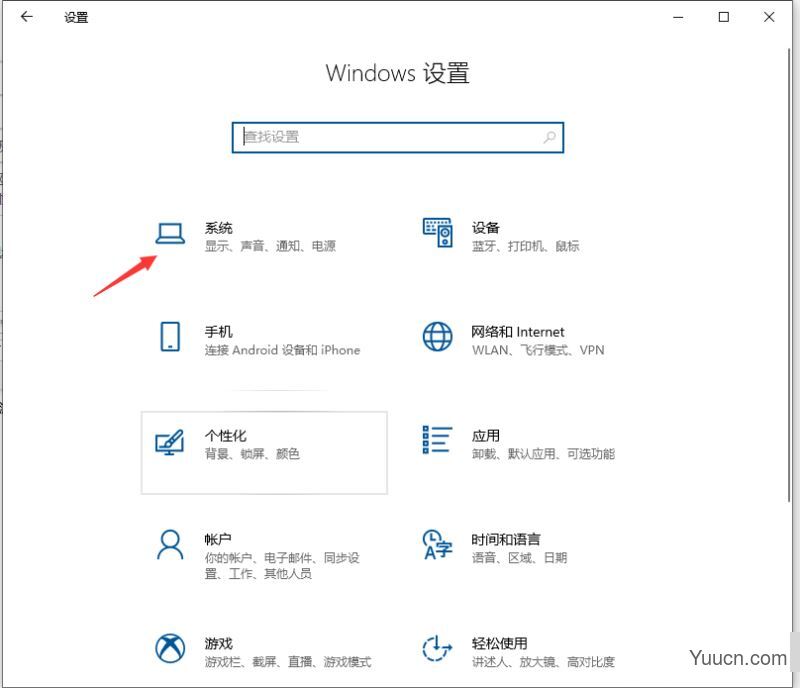Open the 轻松使用 category title
The image size is (800, 688).
[499, 643]
